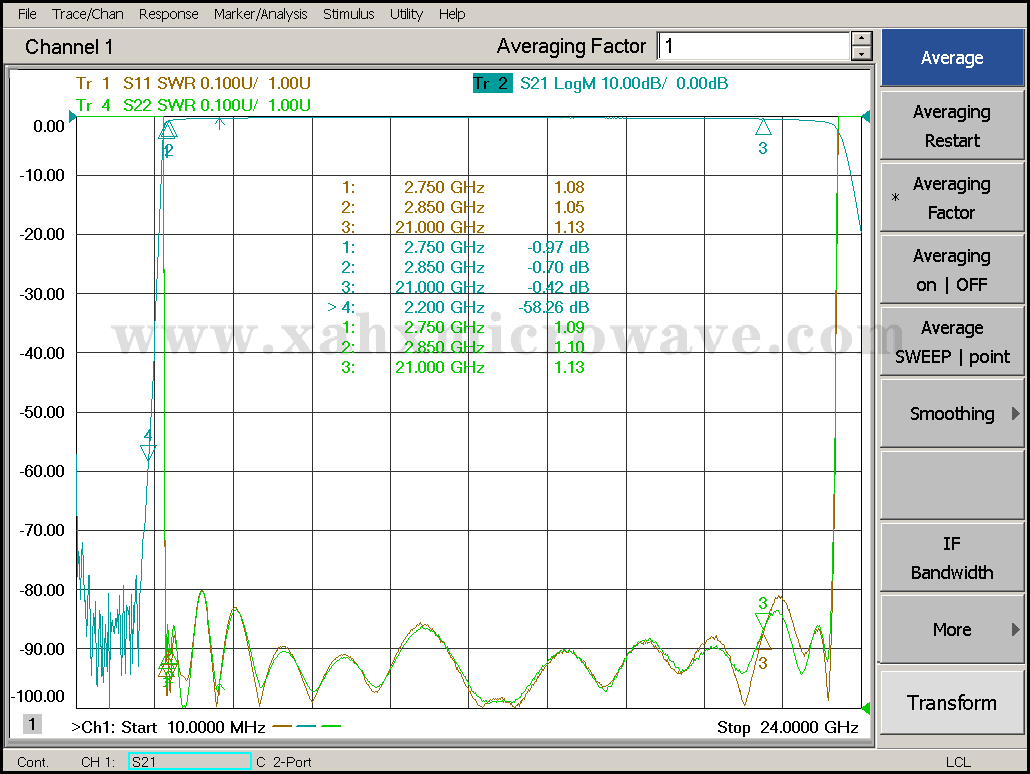1030x774 pixels.
Task: Click the C 2-Port calibration status
Action: (x=284, y=762)
